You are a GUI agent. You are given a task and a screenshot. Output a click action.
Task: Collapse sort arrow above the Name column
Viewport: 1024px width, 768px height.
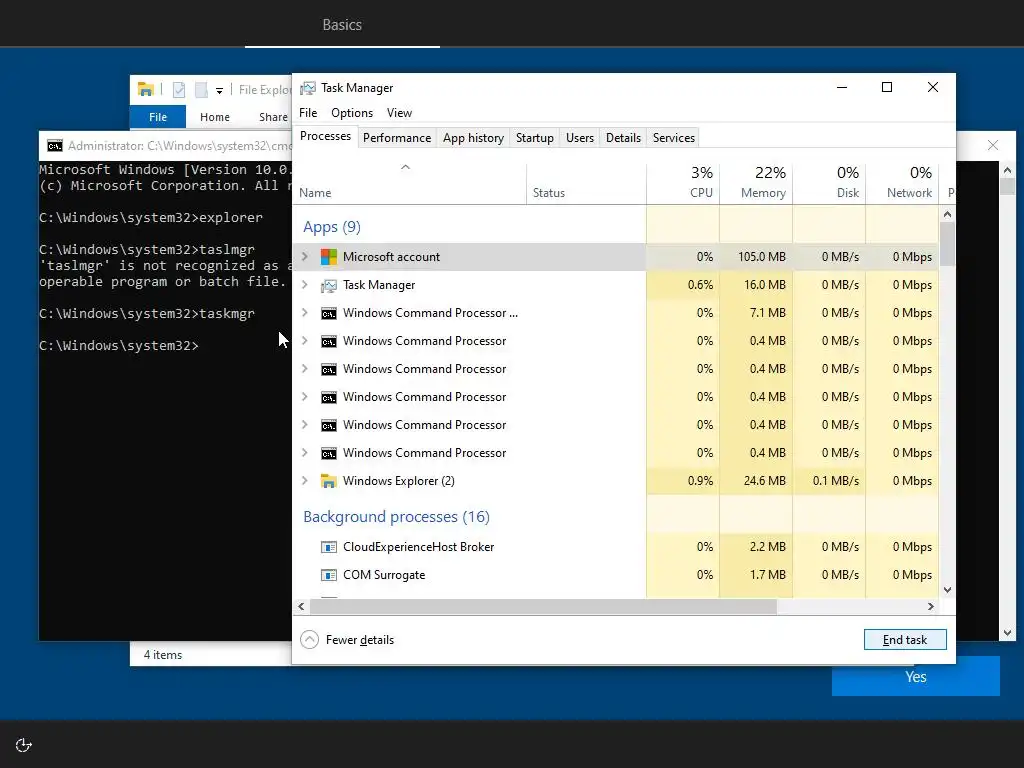point(406,167)
